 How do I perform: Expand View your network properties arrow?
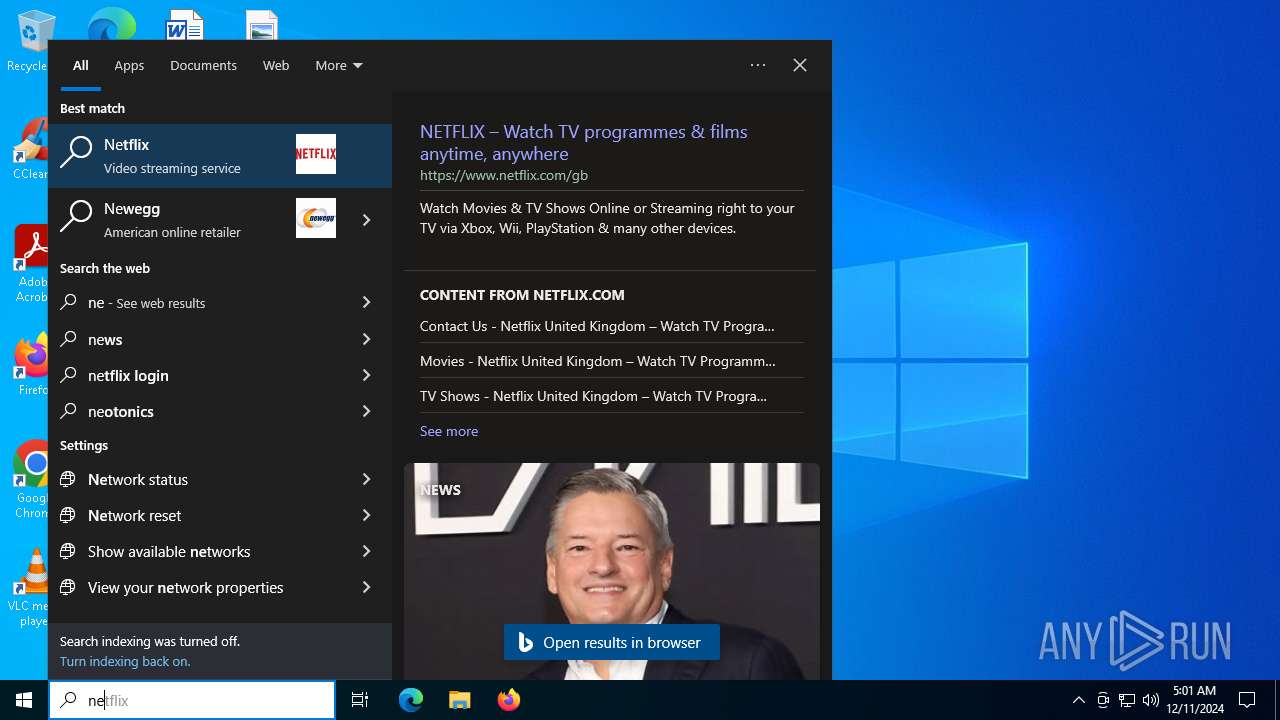point(367,587)
